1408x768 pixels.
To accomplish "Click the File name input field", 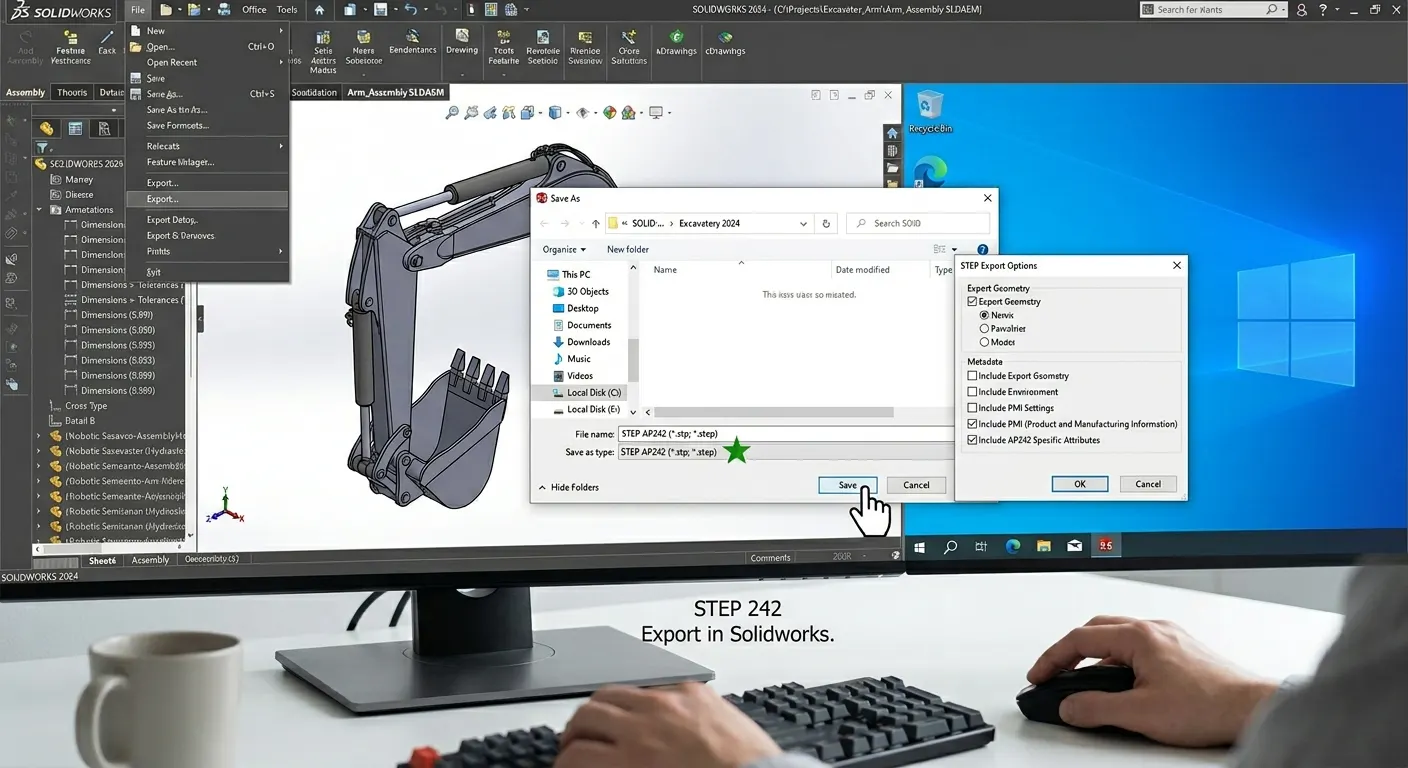I will [785, 434].
